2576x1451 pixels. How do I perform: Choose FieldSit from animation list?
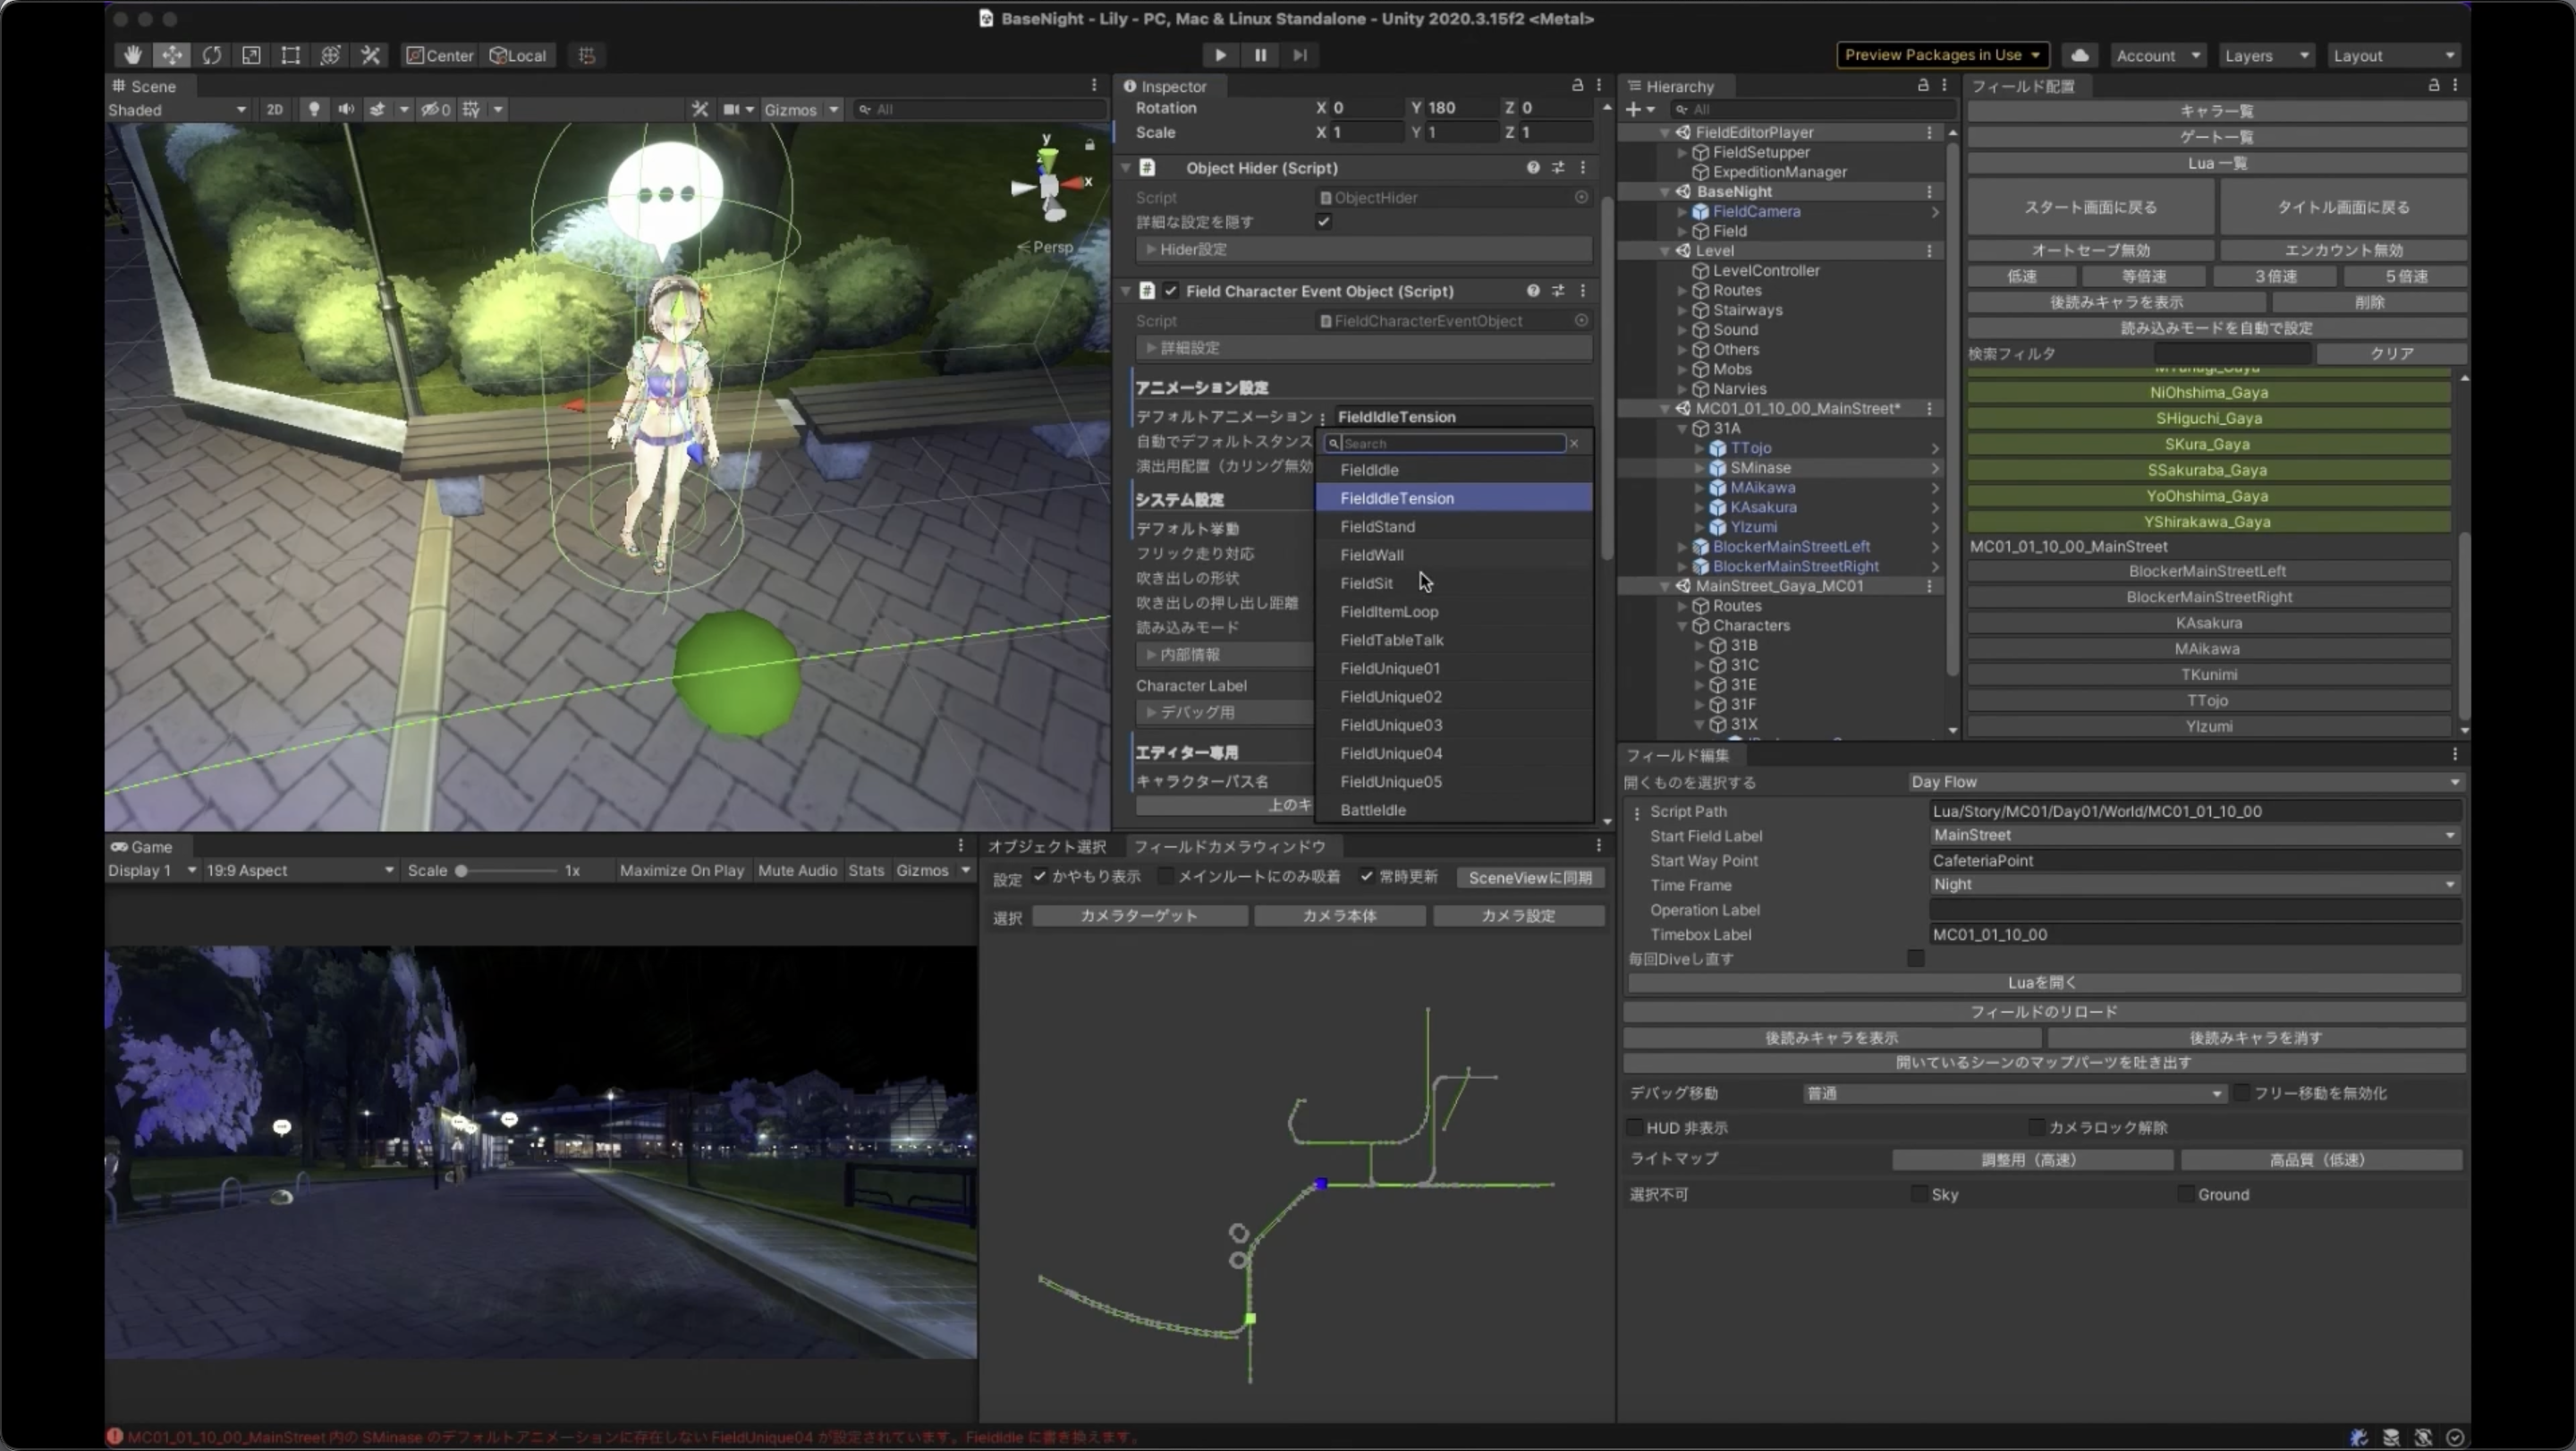pos(1367,583)
